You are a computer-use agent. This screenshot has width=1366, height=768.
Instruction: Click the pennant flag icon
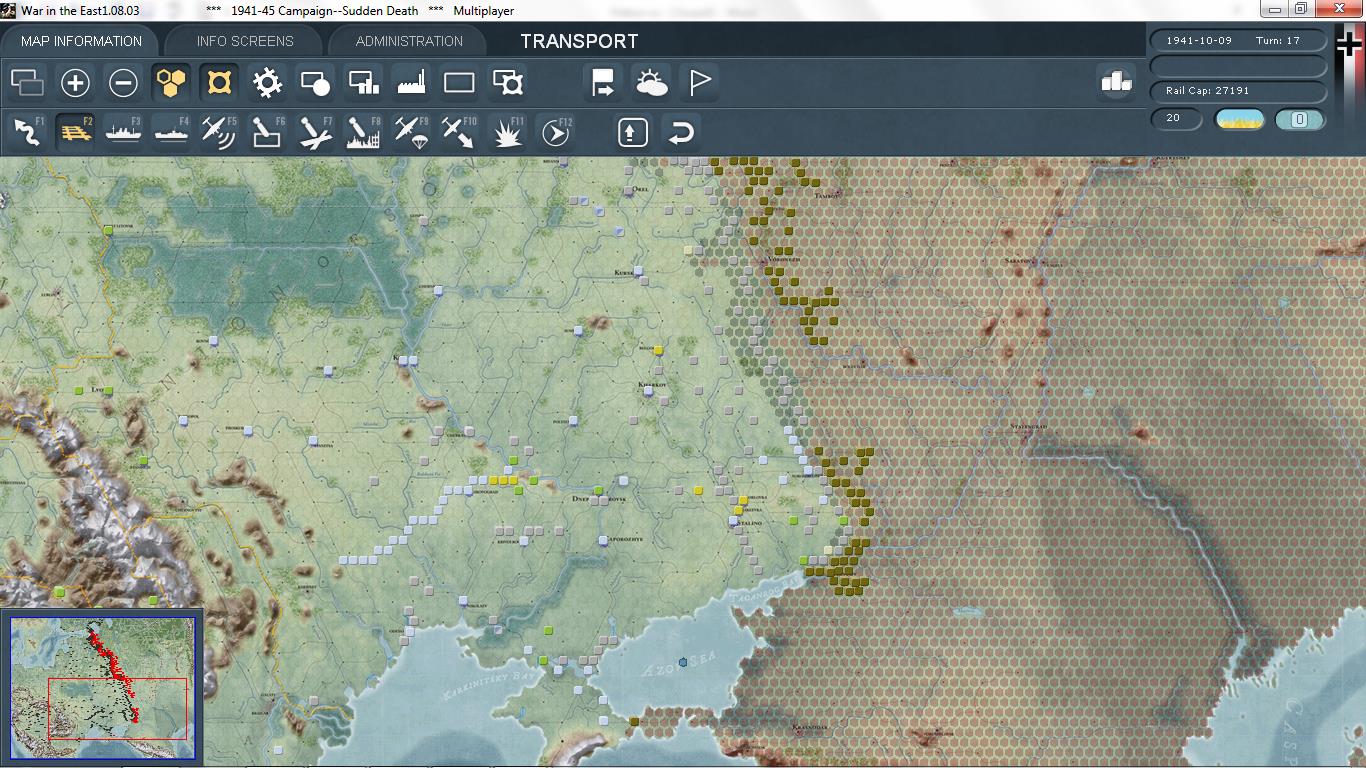point(699,82)
